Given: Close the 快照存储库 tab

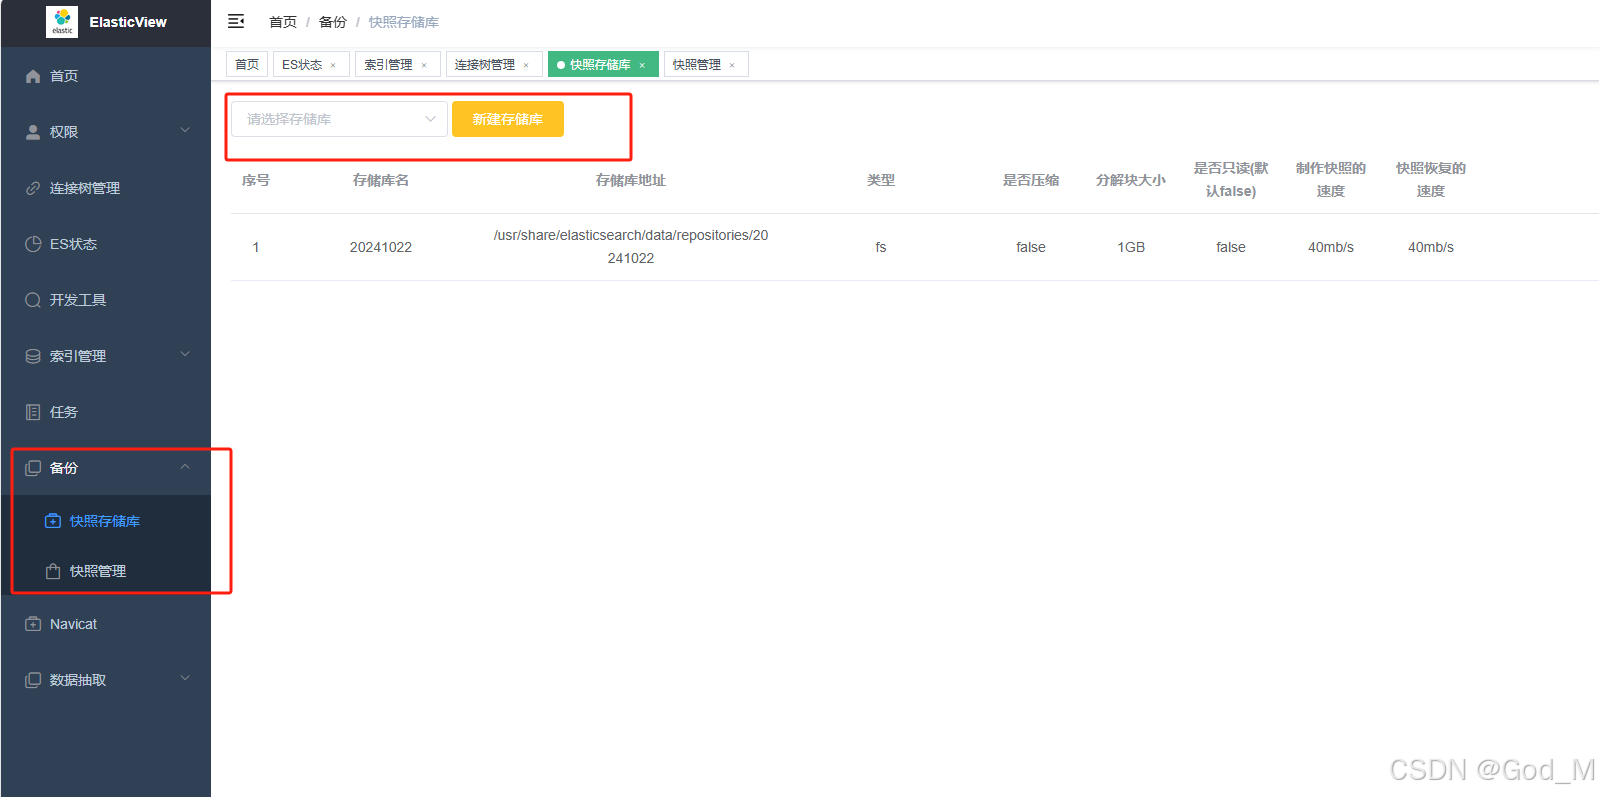Looking at the screenshot, I should click(642, 65).
